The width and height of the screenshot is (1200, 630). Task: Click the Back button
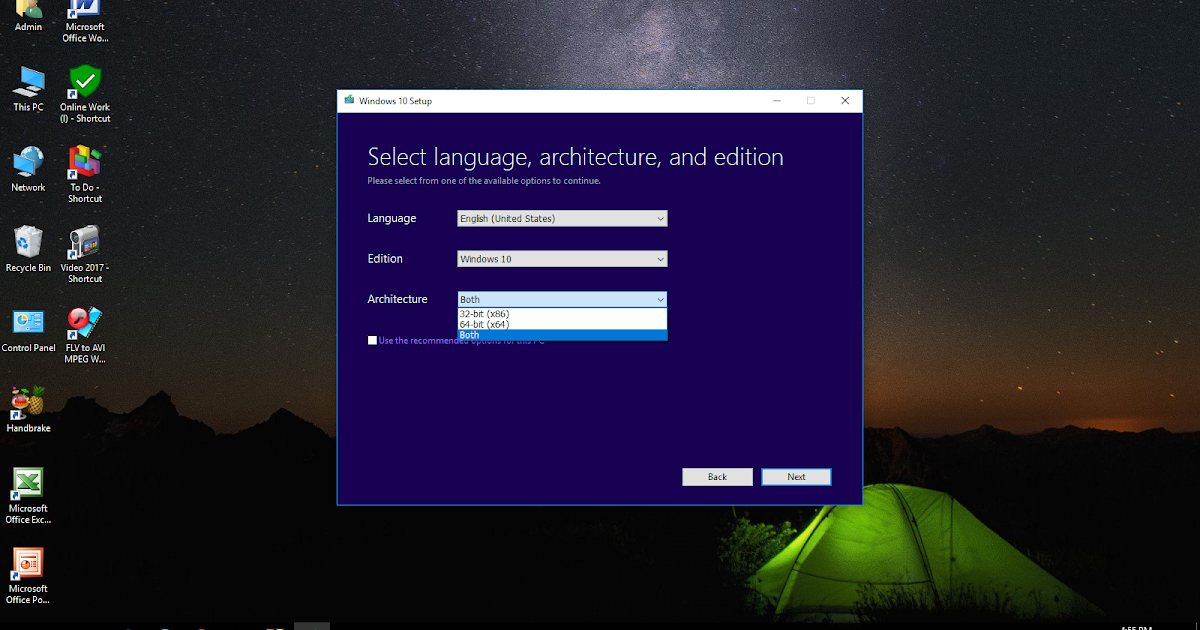click(x=717, y=477)
